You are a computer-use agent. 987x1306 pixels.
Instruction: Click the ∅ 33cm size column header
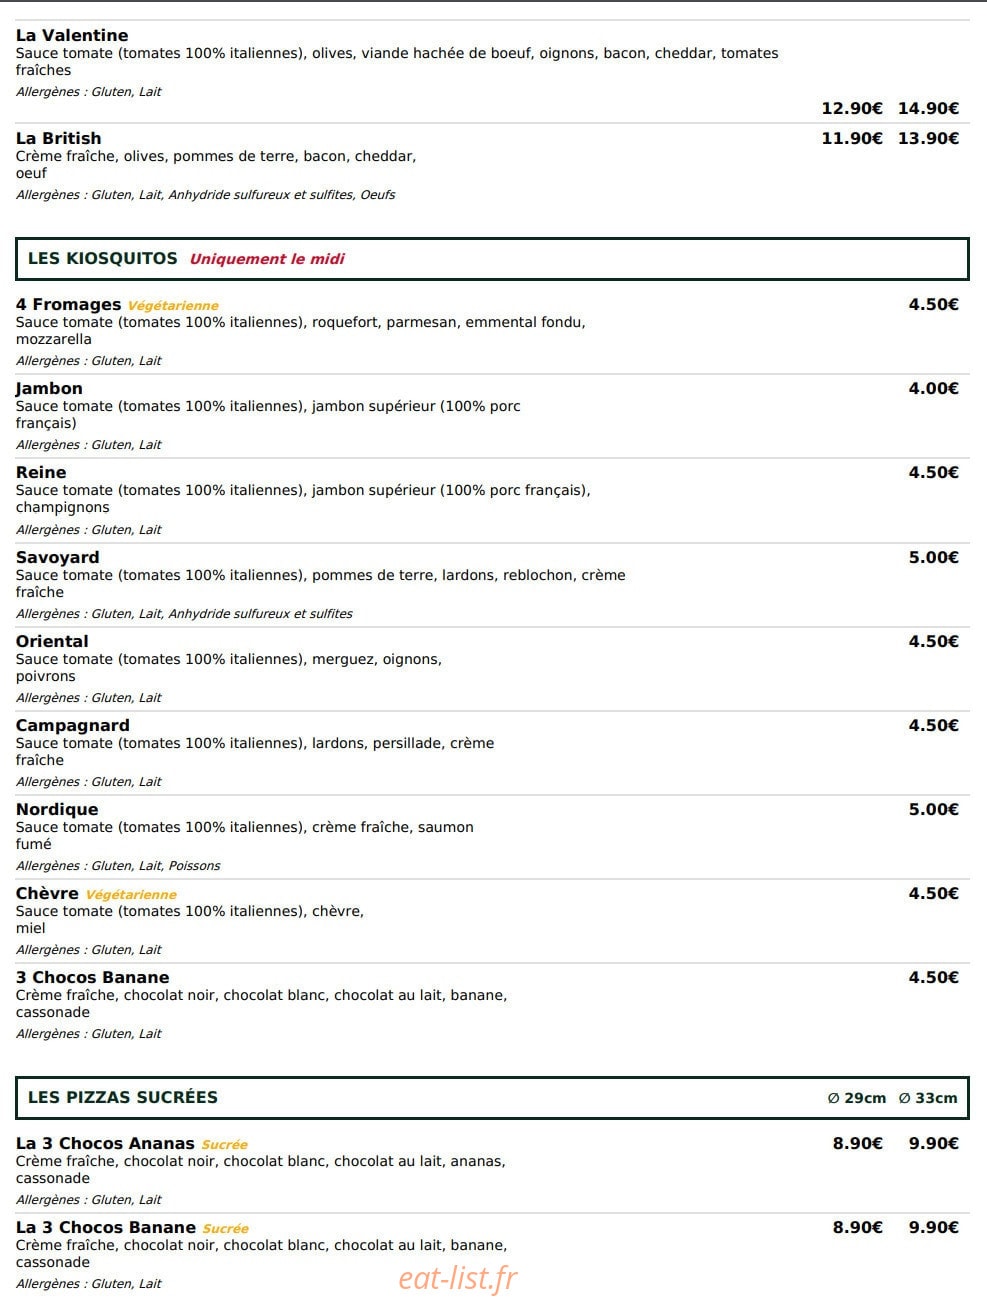pos(928,1098)
